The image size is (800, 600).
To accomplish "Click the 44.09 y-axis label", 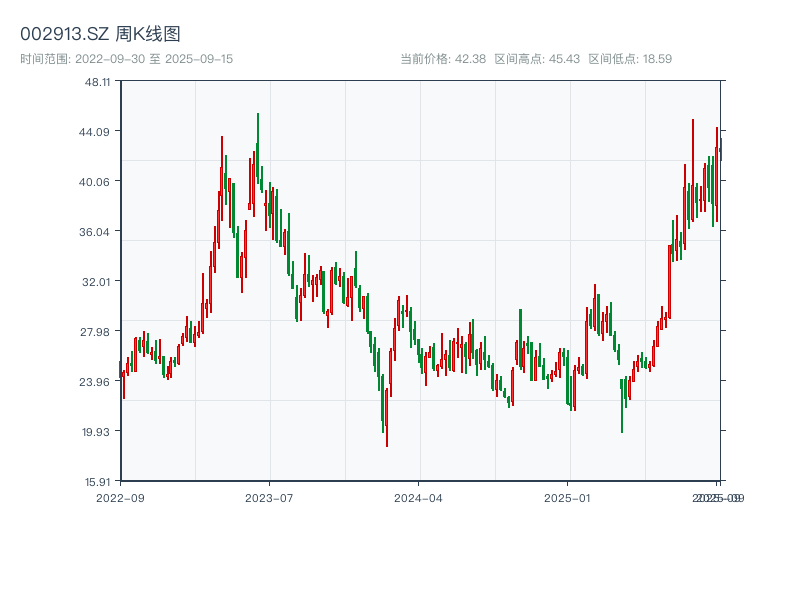I will [94, 132].
